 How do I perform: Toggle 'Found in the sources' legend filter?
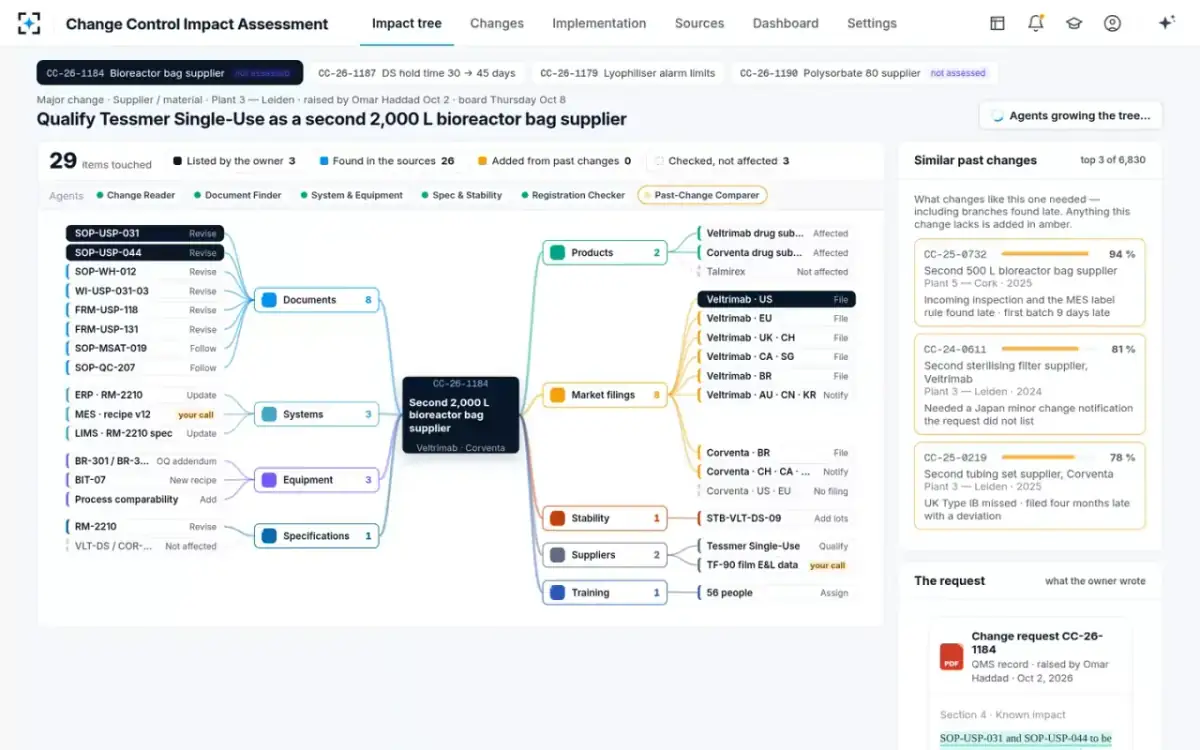(387, 161)
